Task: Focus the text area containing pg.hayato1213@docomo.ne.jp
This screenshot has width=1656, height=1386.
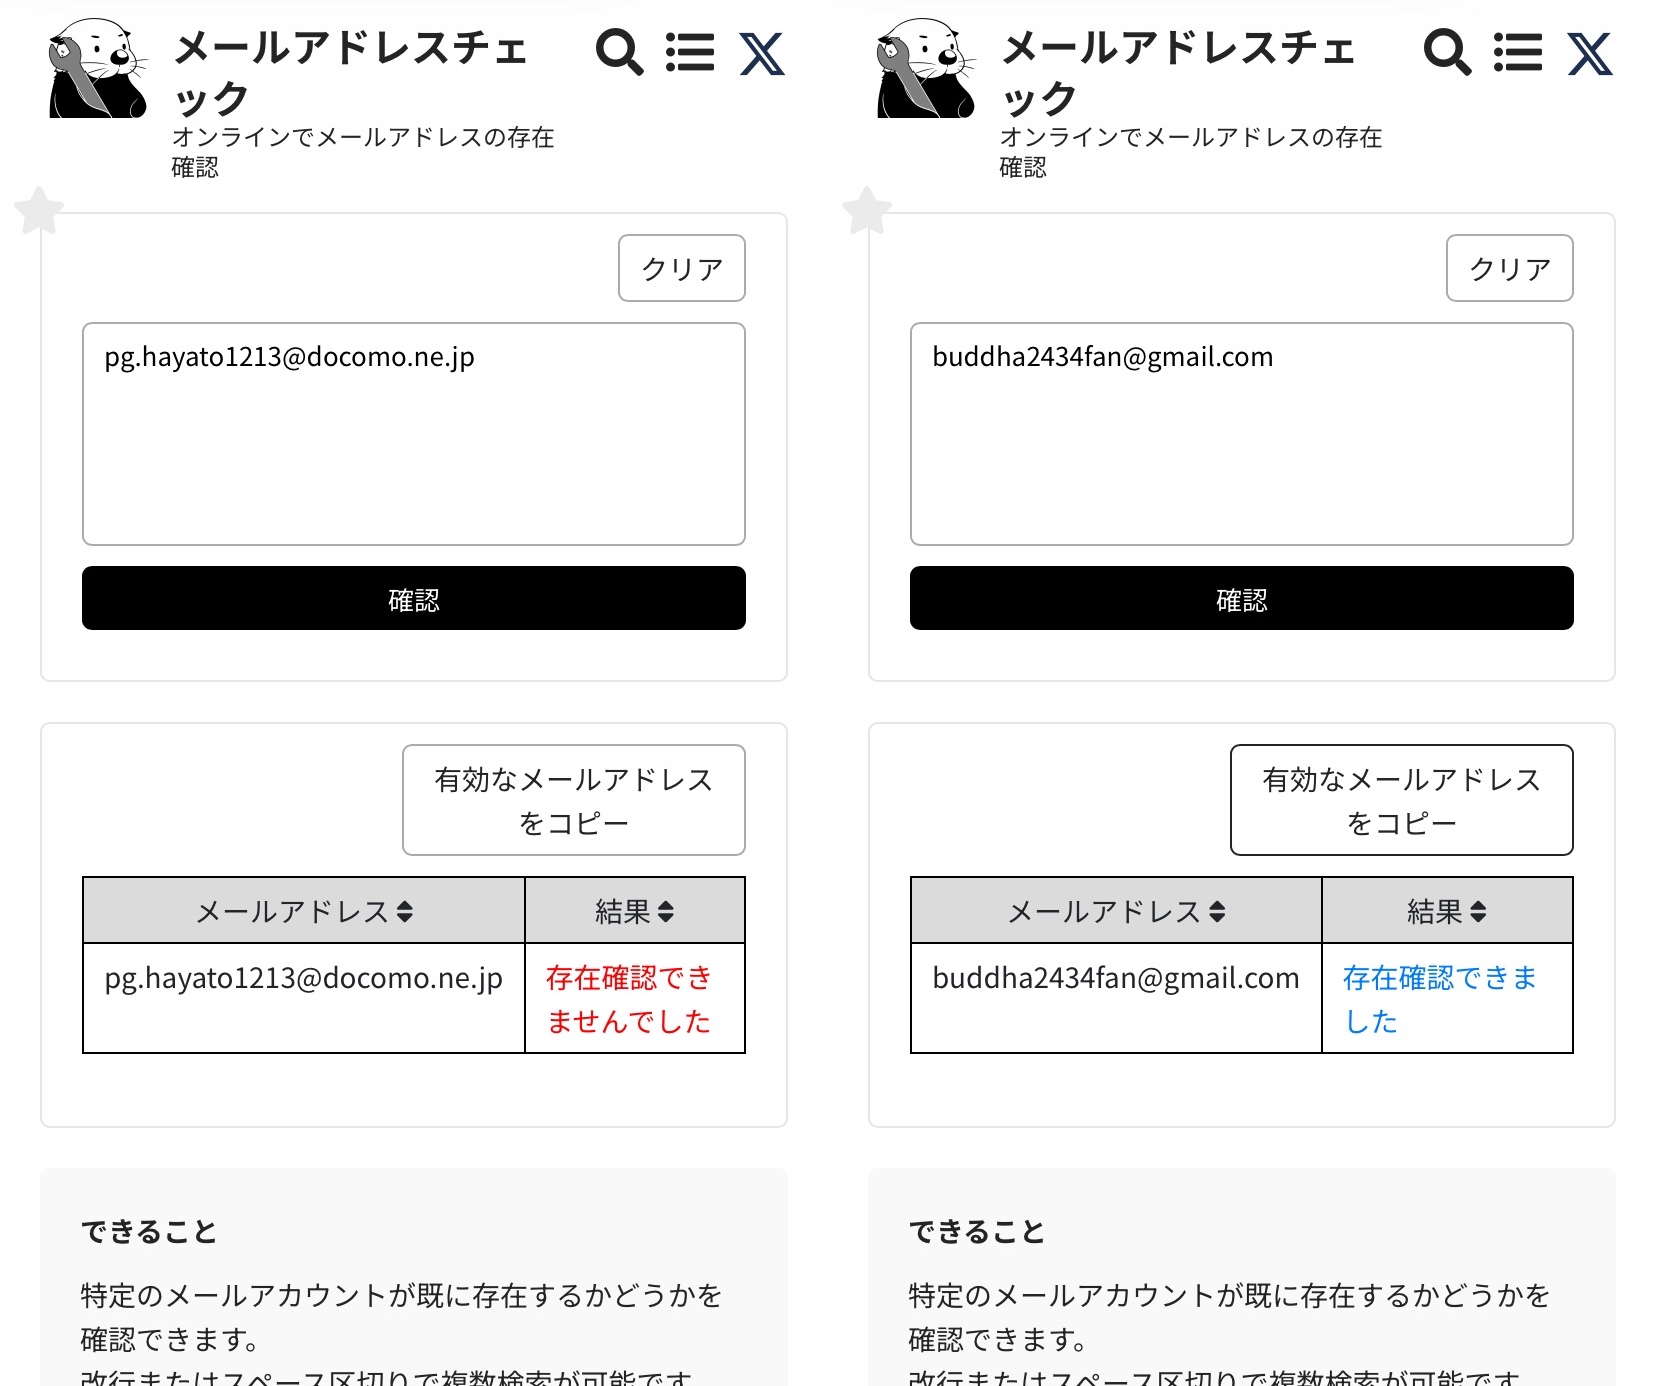Action: click(414, 434)
